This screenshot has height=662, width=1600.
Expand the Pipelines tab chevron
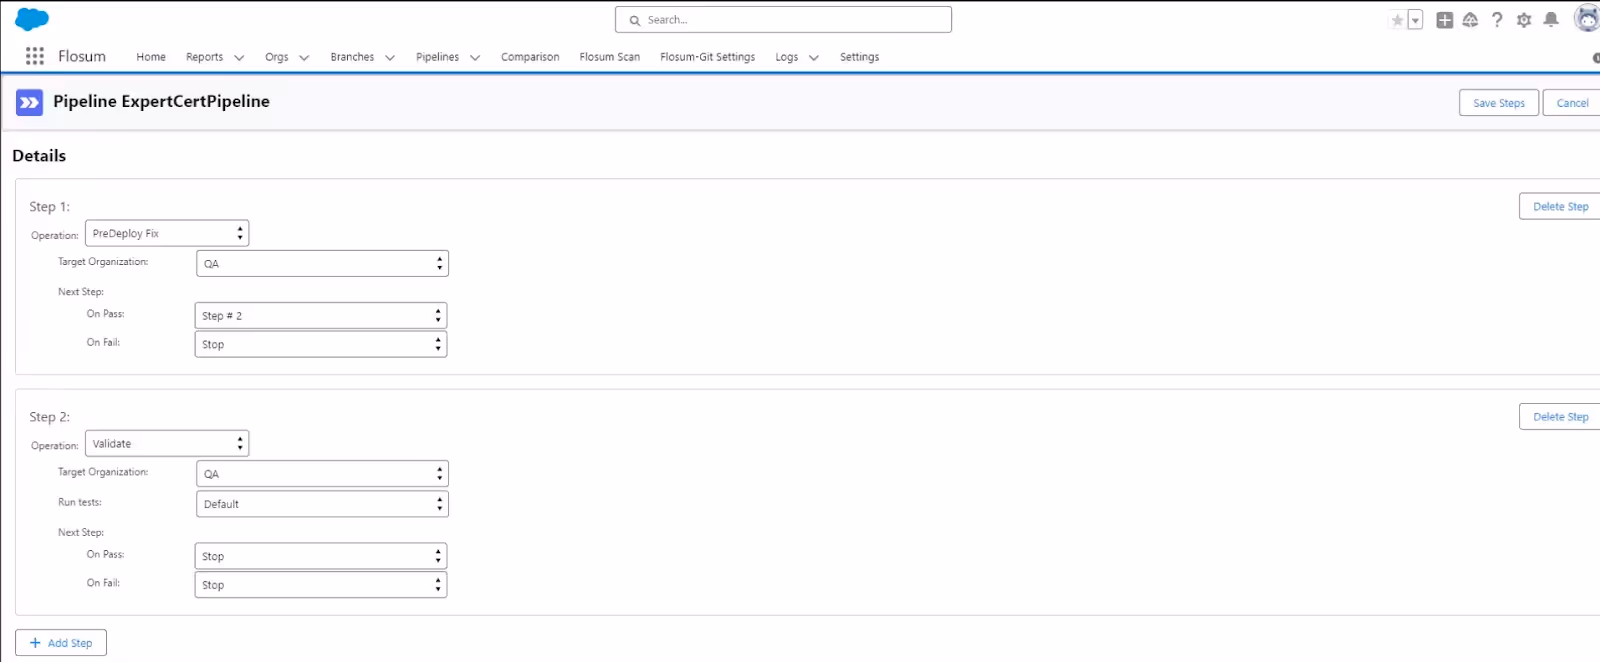(475, 58)
